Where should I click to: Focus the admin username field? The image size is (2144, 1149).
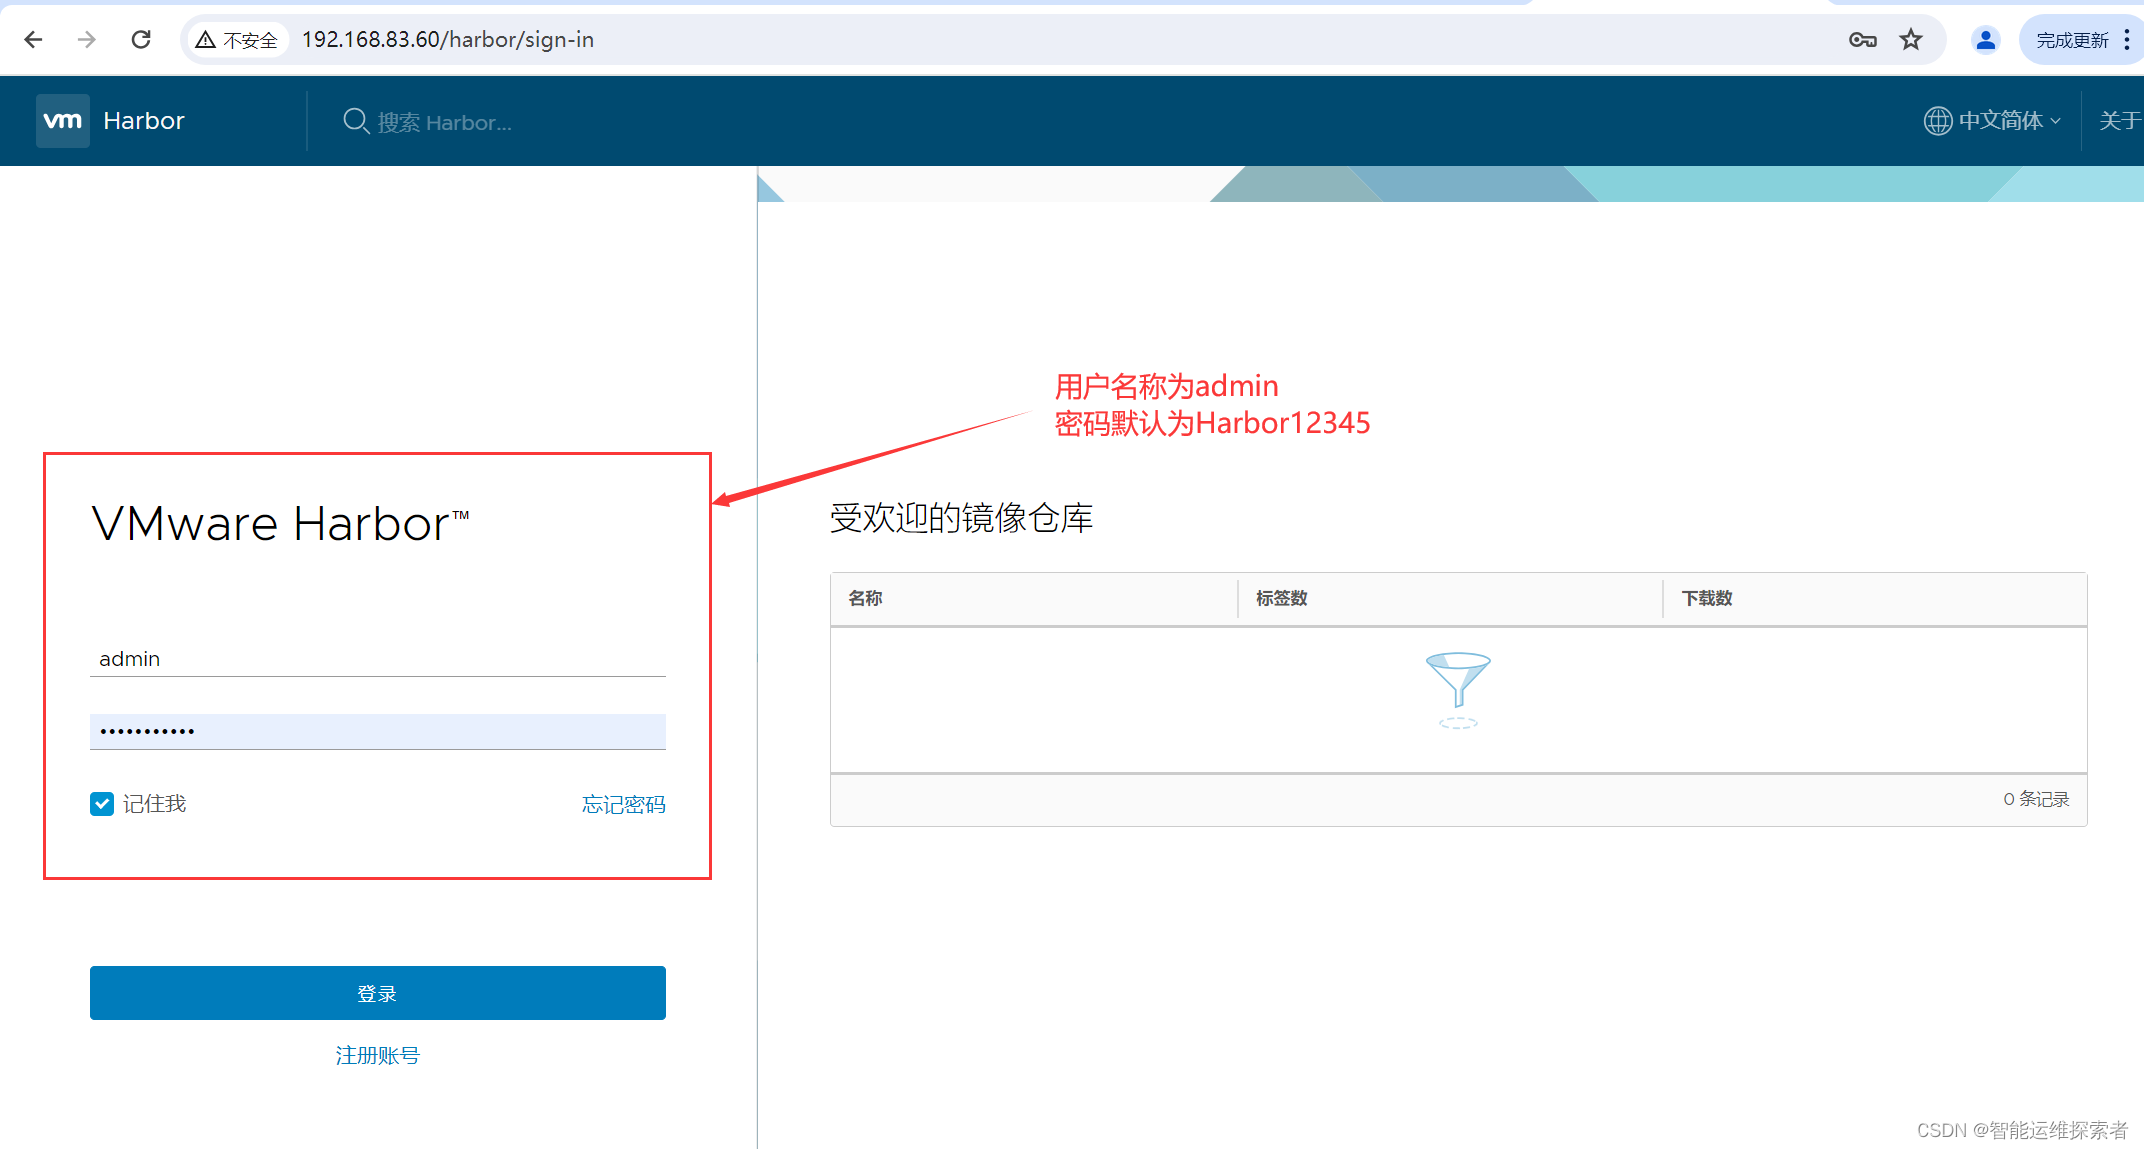(377, 659)
